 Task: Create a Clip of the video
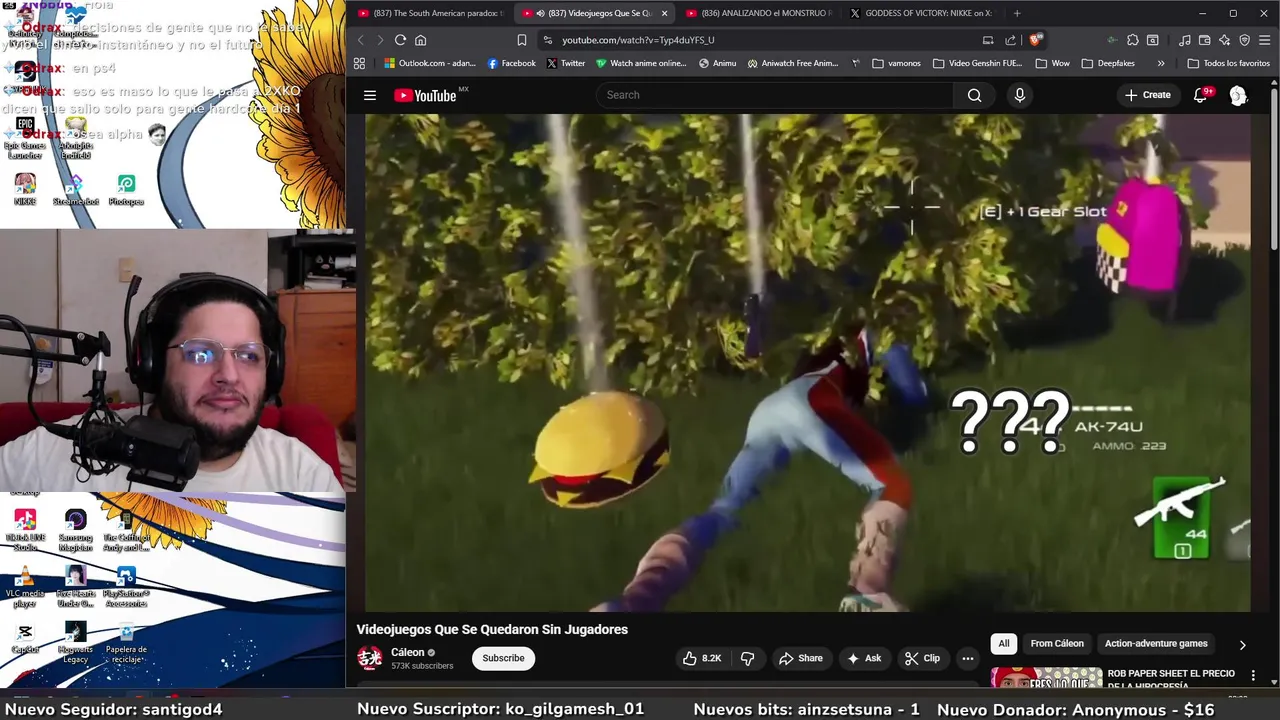pos(922,658)
